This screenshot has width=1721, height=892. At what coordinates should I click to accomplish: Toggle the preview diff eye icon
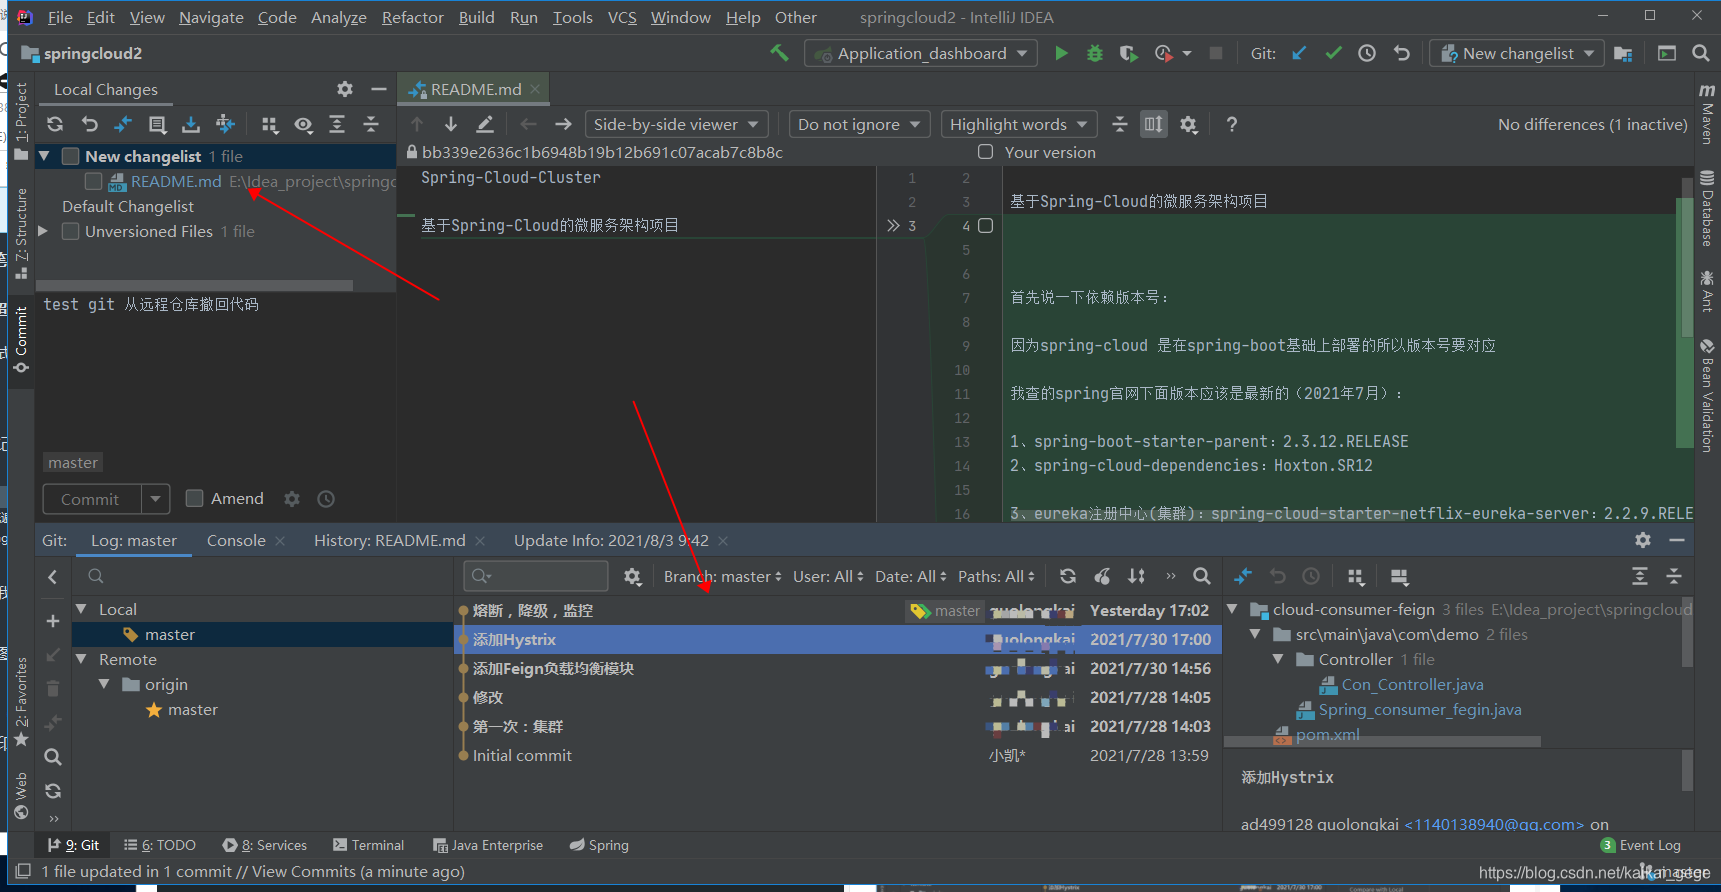(x=303, y=124)
